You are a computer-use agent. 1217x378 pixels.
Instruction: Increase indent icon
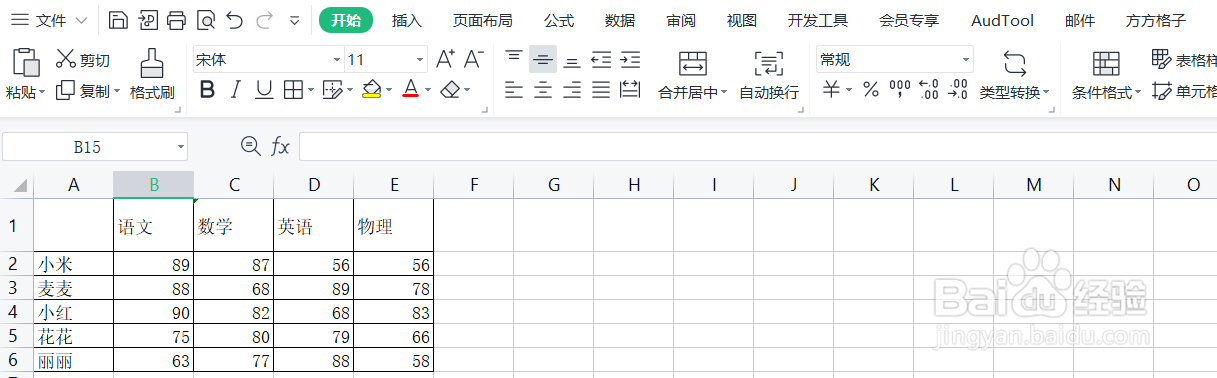point(630,60)
